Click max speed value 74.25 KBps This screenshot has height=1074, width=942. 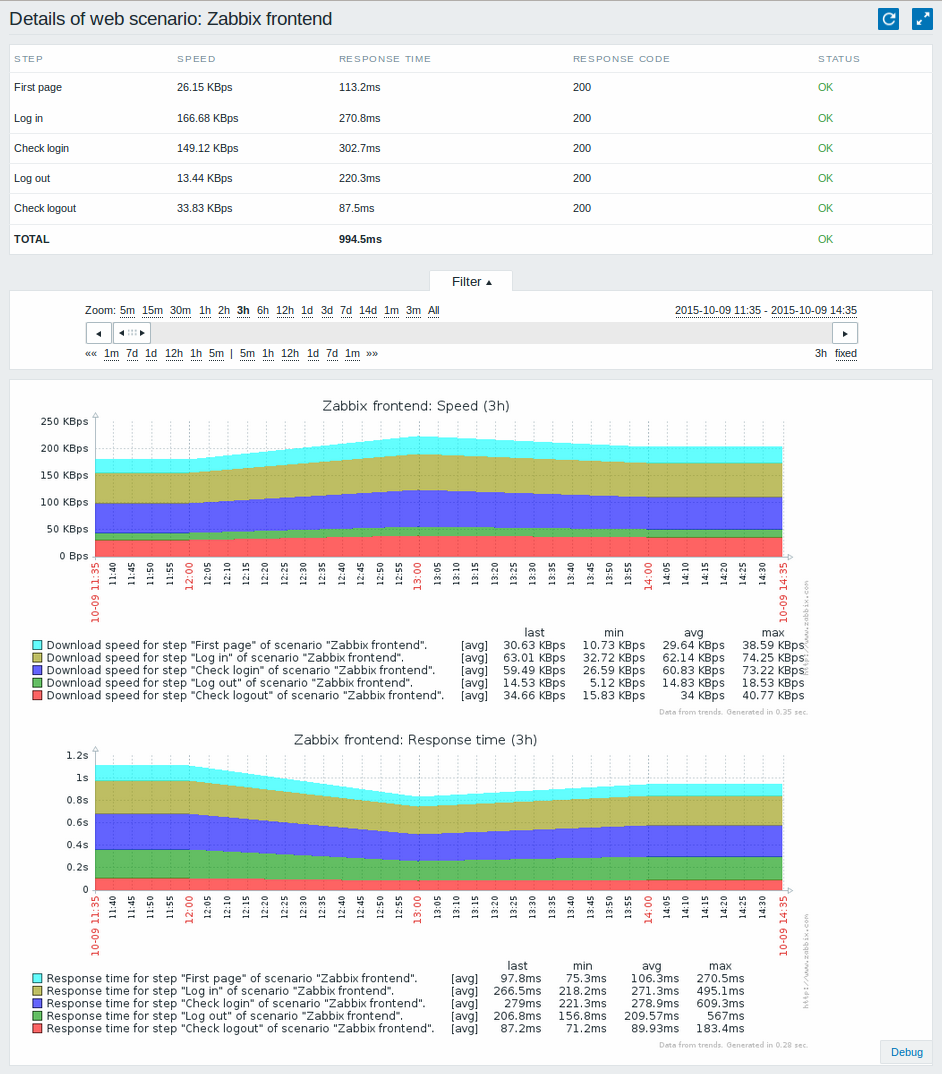[x=773, y=658]
